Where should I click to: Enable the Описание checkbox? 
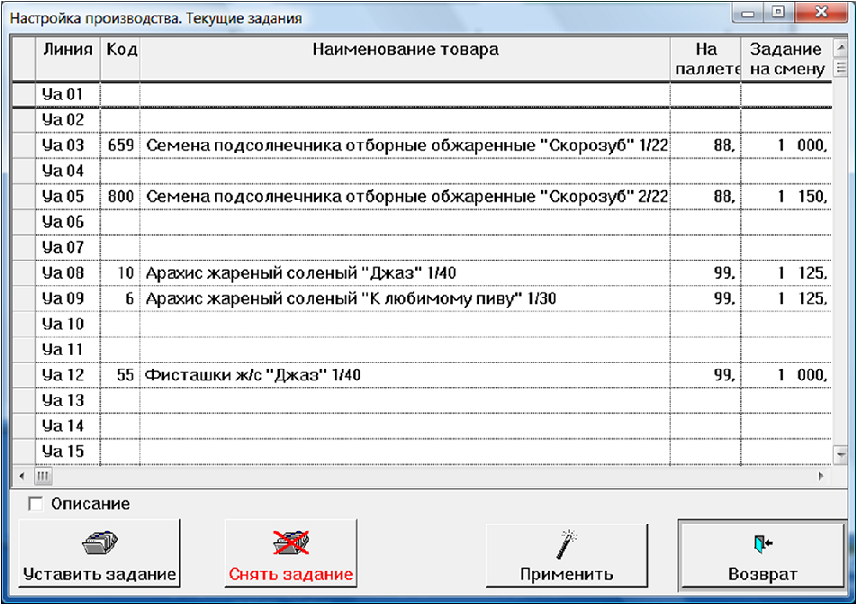click(36, 503)
